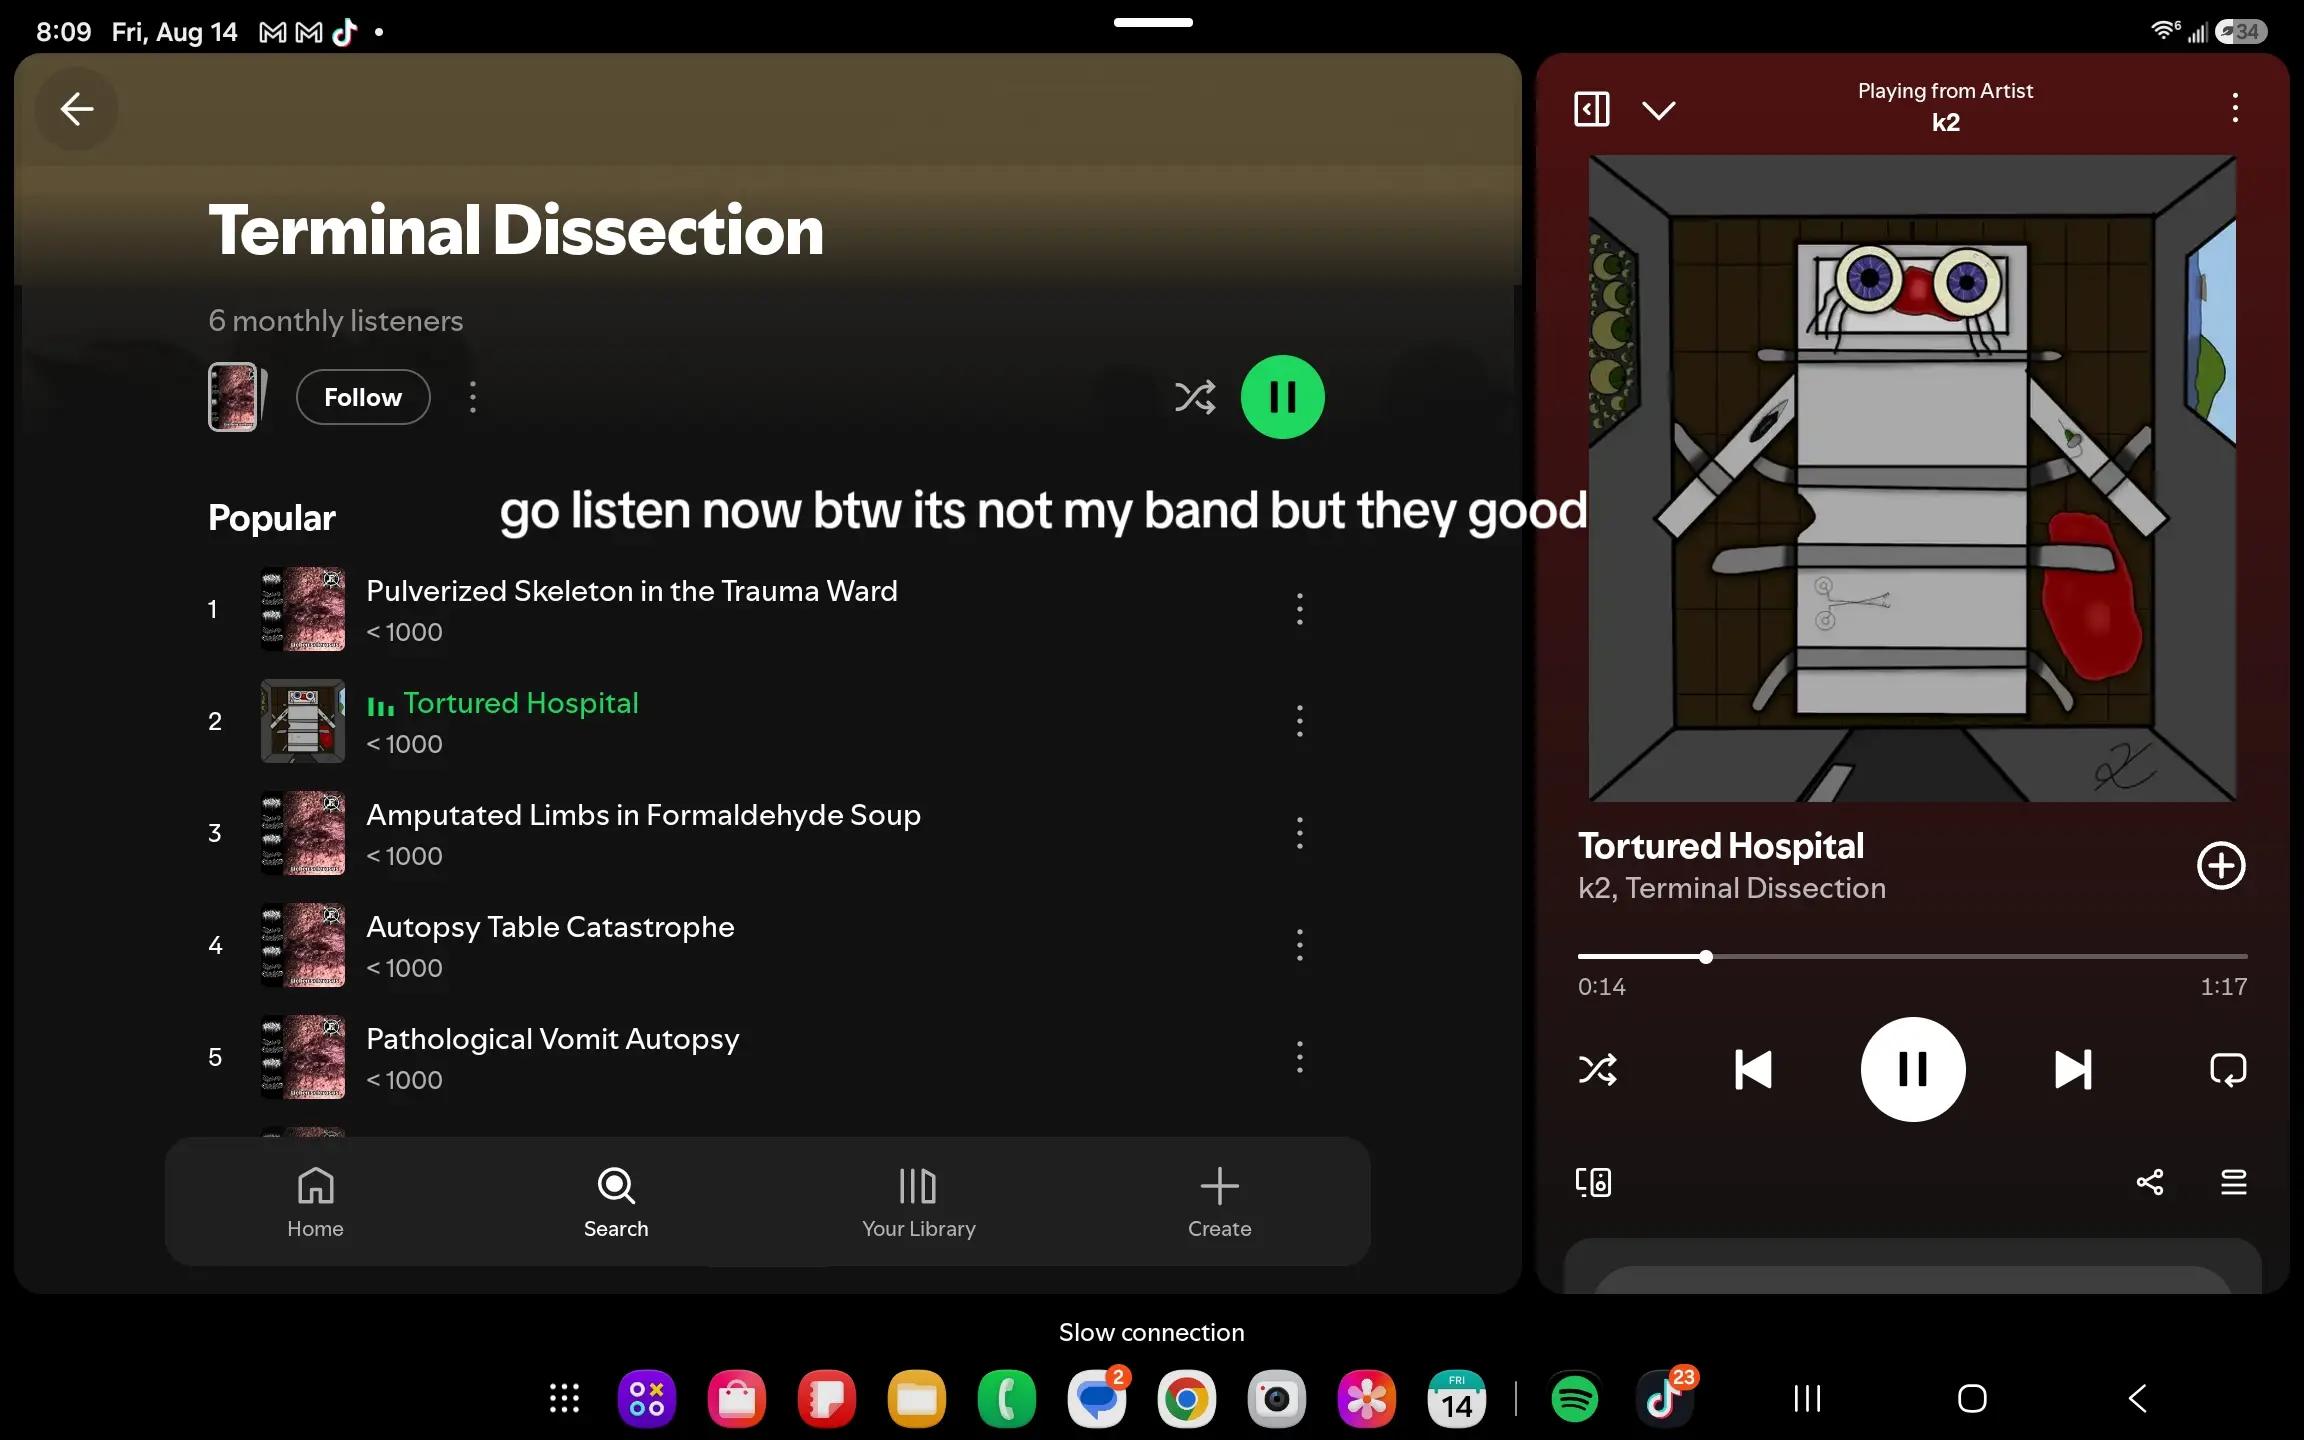Skip to the next track
The width and height of the screenshot is (2304, 1440).
click(2073, 1070)
